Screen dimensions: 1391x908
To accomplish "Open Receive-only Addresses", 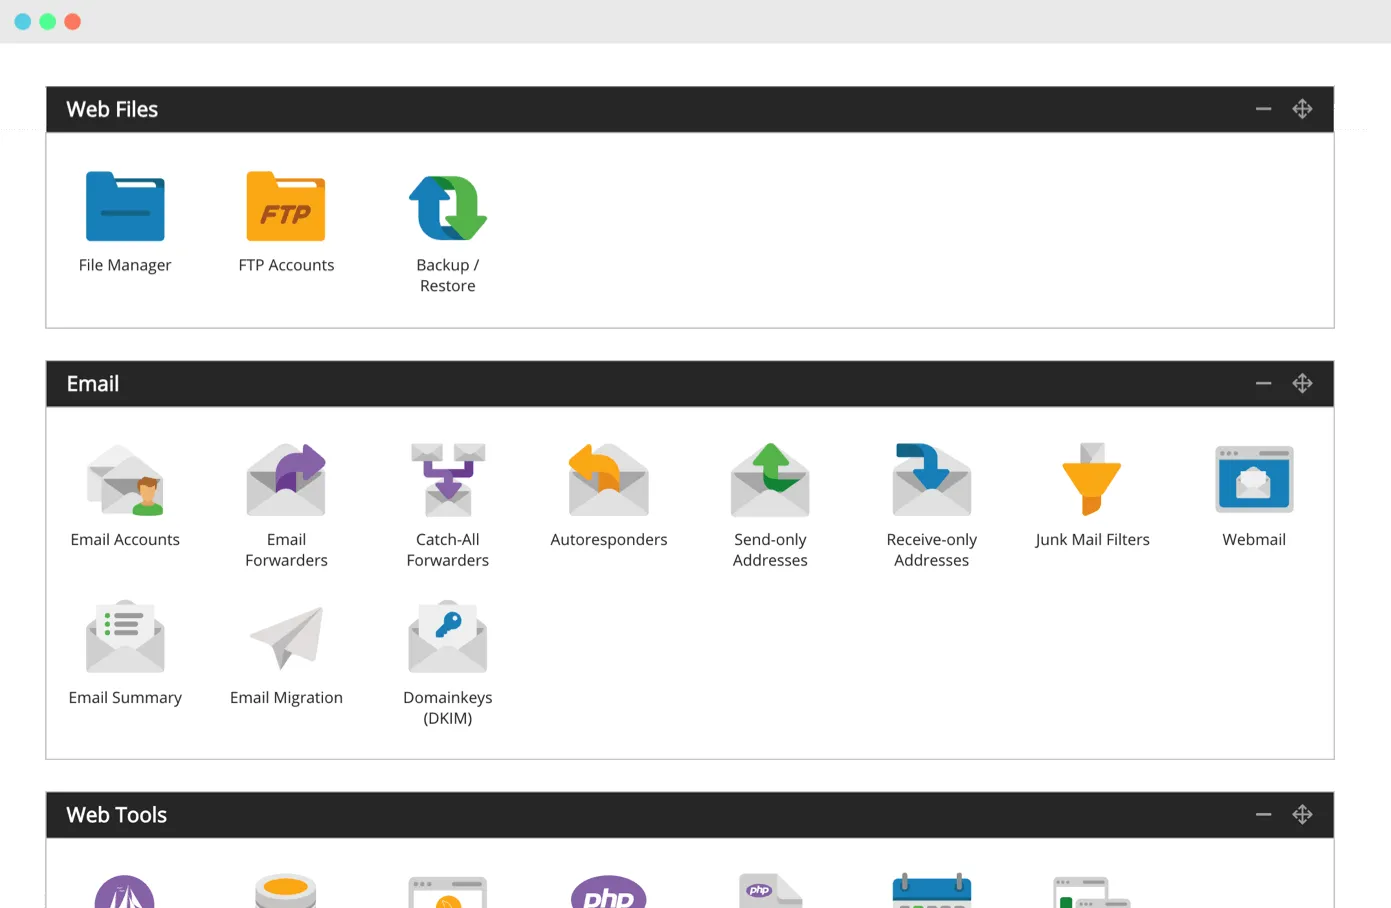I will coord(931,480).
